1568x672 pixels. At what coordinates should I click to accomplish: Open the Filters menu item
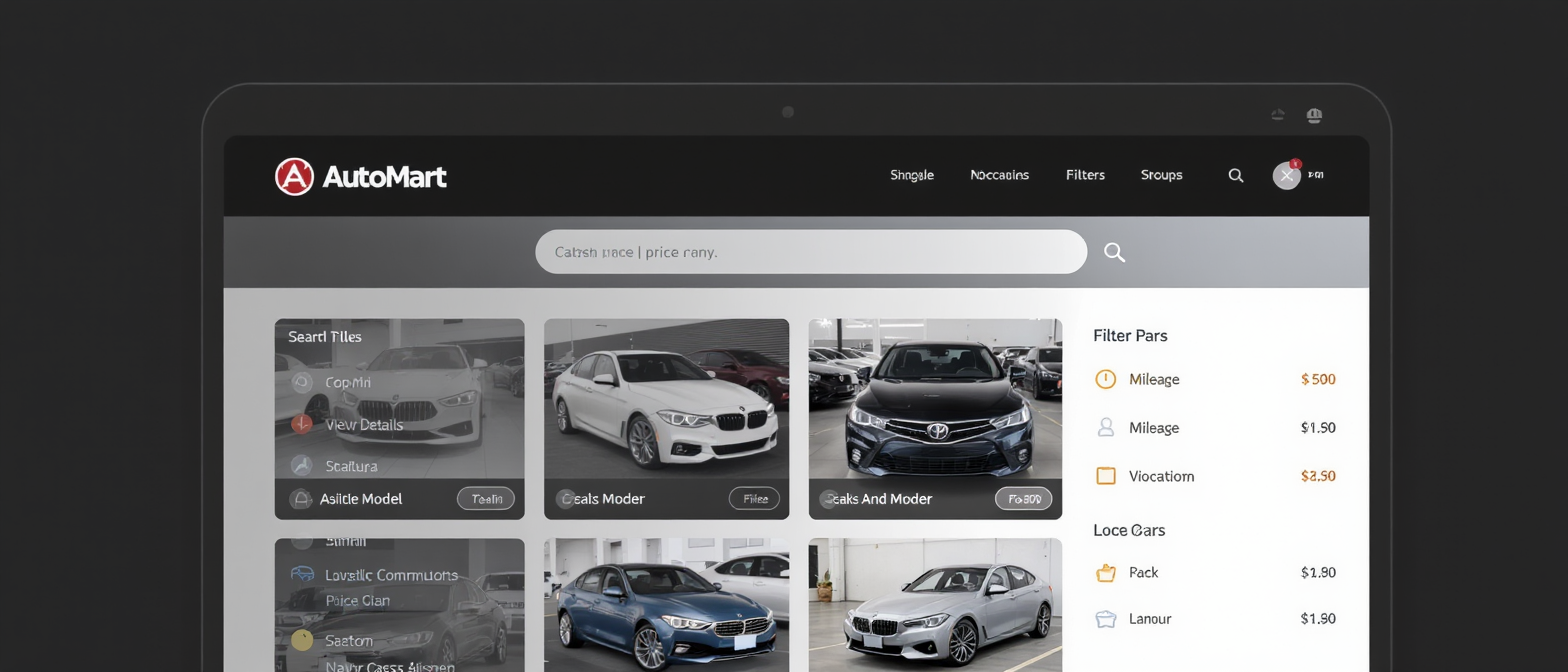(x=1085, y=175)
